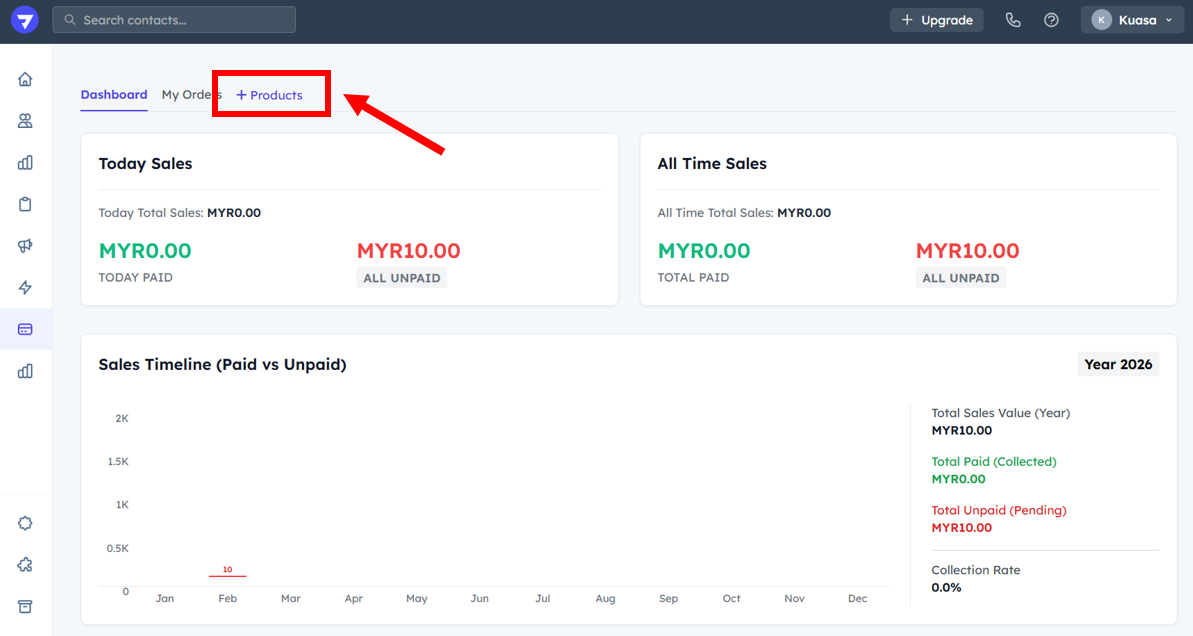This screenshot has height=636, width=1193.
Task: Focus the Search contacts input field
Action: tap(174, 20)
